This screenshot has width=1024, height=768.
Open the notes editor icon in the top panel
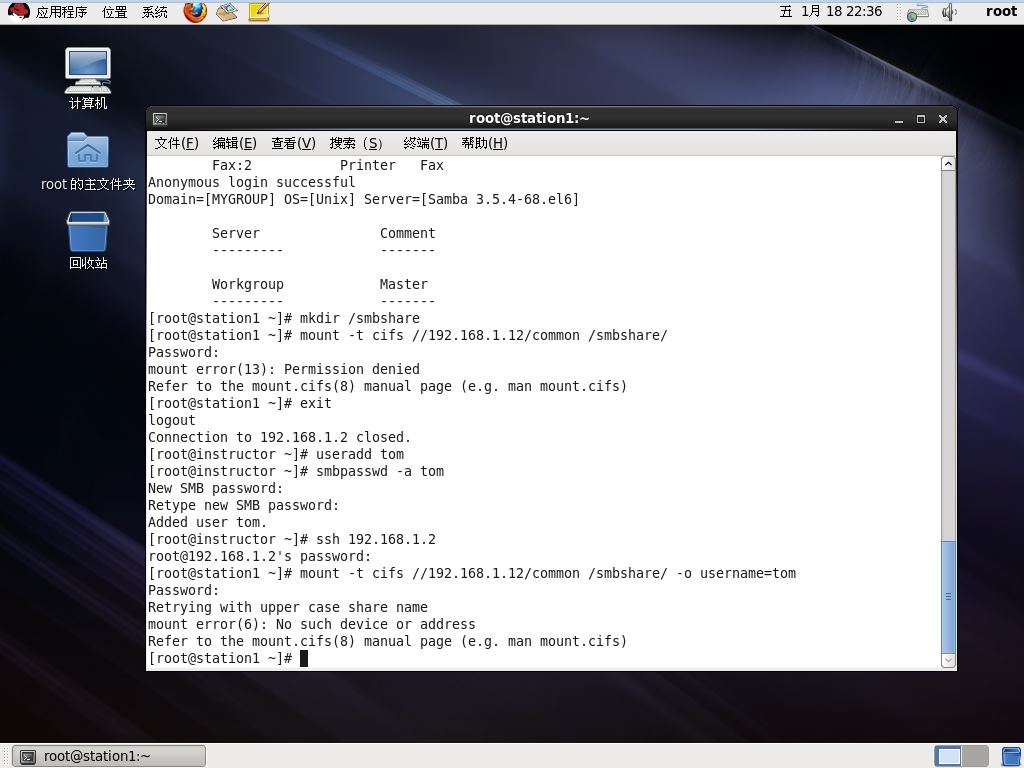259,12
